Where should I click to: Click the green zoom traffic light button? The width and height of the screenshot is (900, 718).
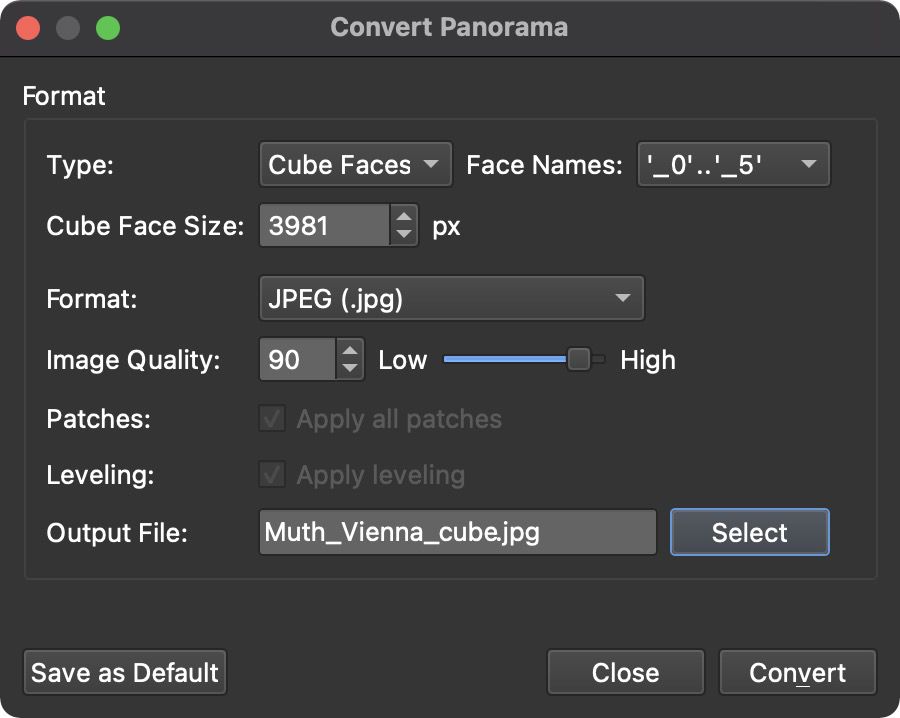coord(108,27)
